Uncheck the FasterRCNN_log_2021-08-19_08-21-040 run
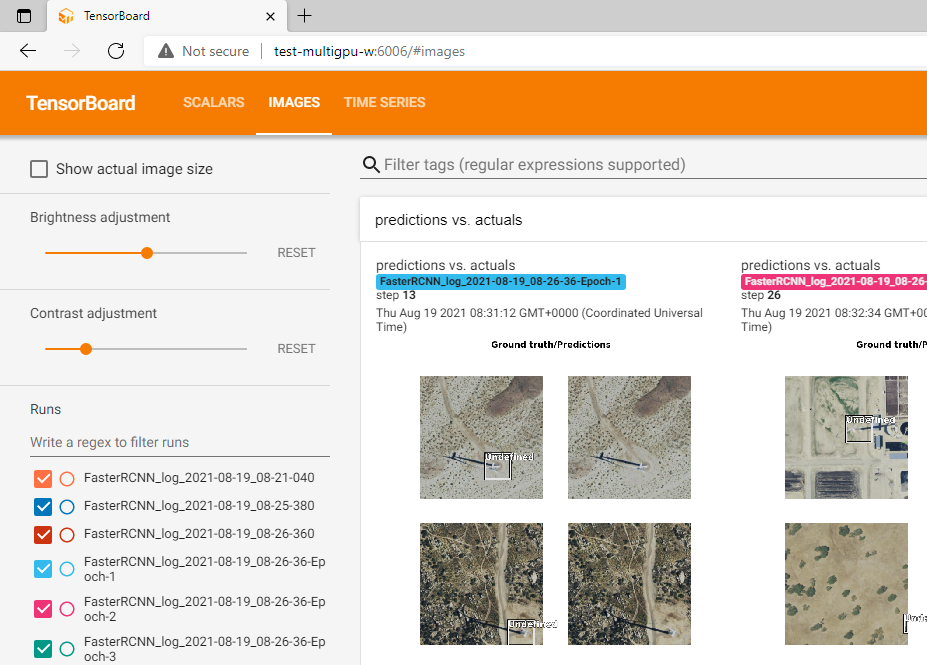The image size is (927, 665). coord(43,478)
